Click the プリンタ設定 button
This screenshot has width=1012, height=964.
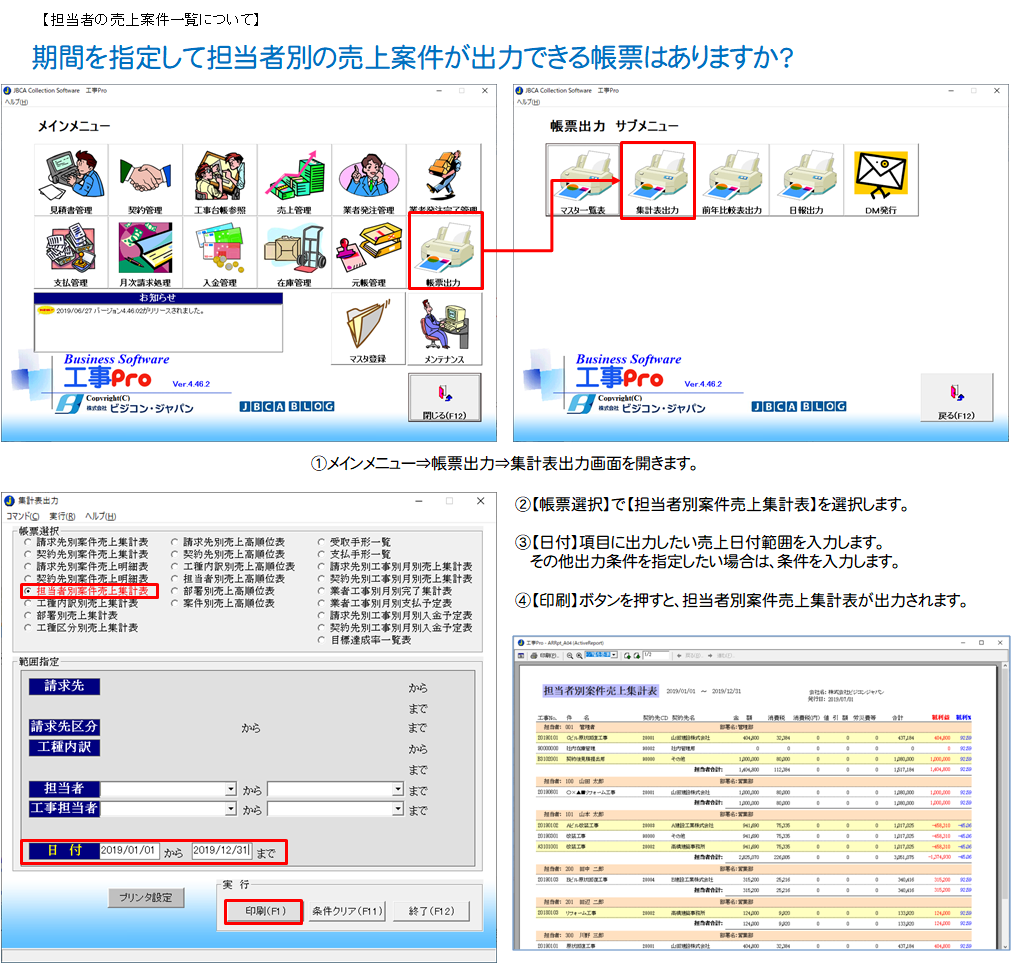146,898
